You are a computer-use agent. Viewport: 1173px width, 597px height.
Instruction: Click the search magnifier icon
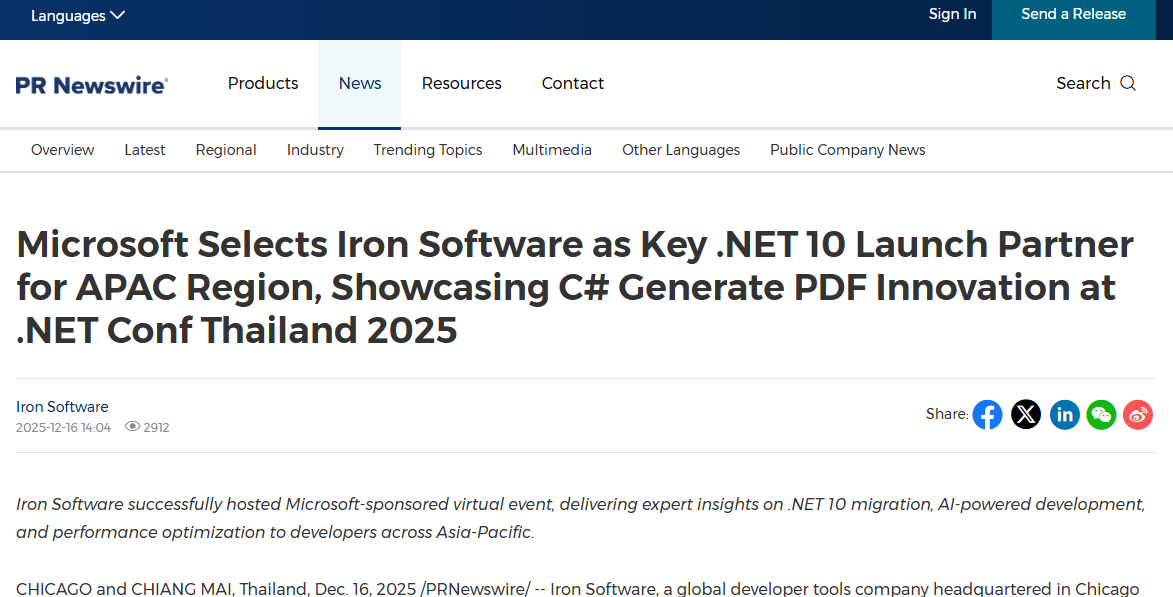coord(1128,83)
